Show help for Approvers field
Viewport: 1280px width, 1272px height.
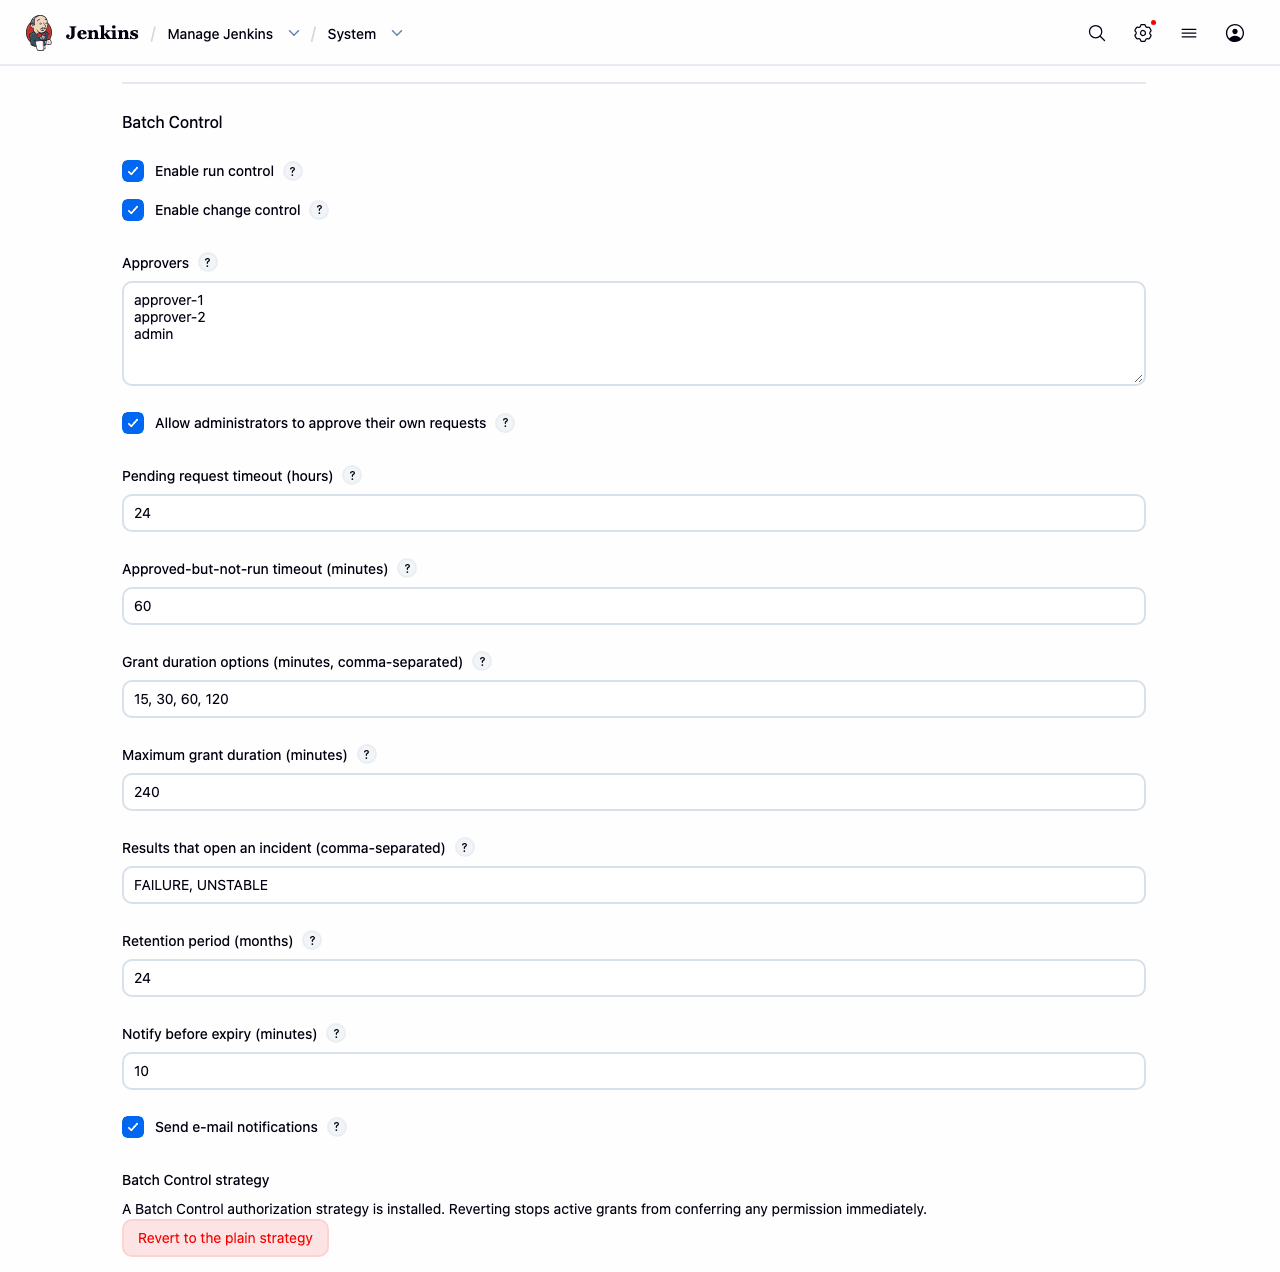point(207,263)
